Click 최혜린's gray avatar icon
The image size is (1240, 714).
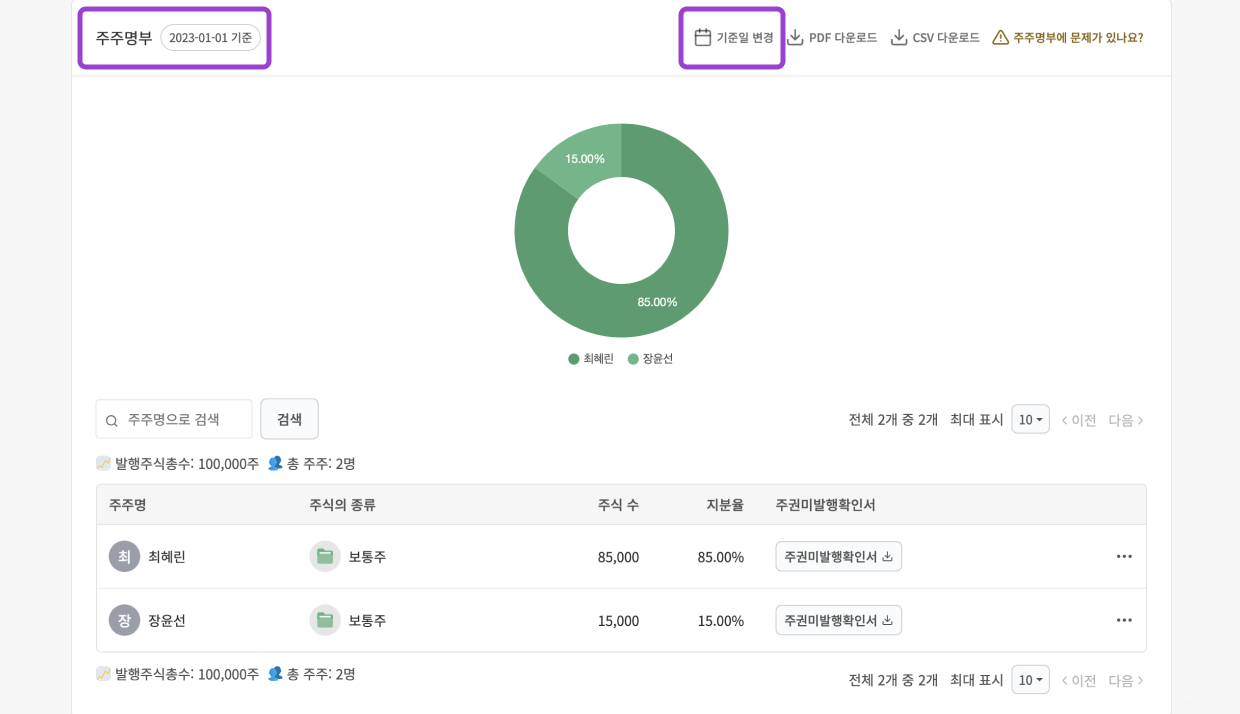tap(124, 556)
